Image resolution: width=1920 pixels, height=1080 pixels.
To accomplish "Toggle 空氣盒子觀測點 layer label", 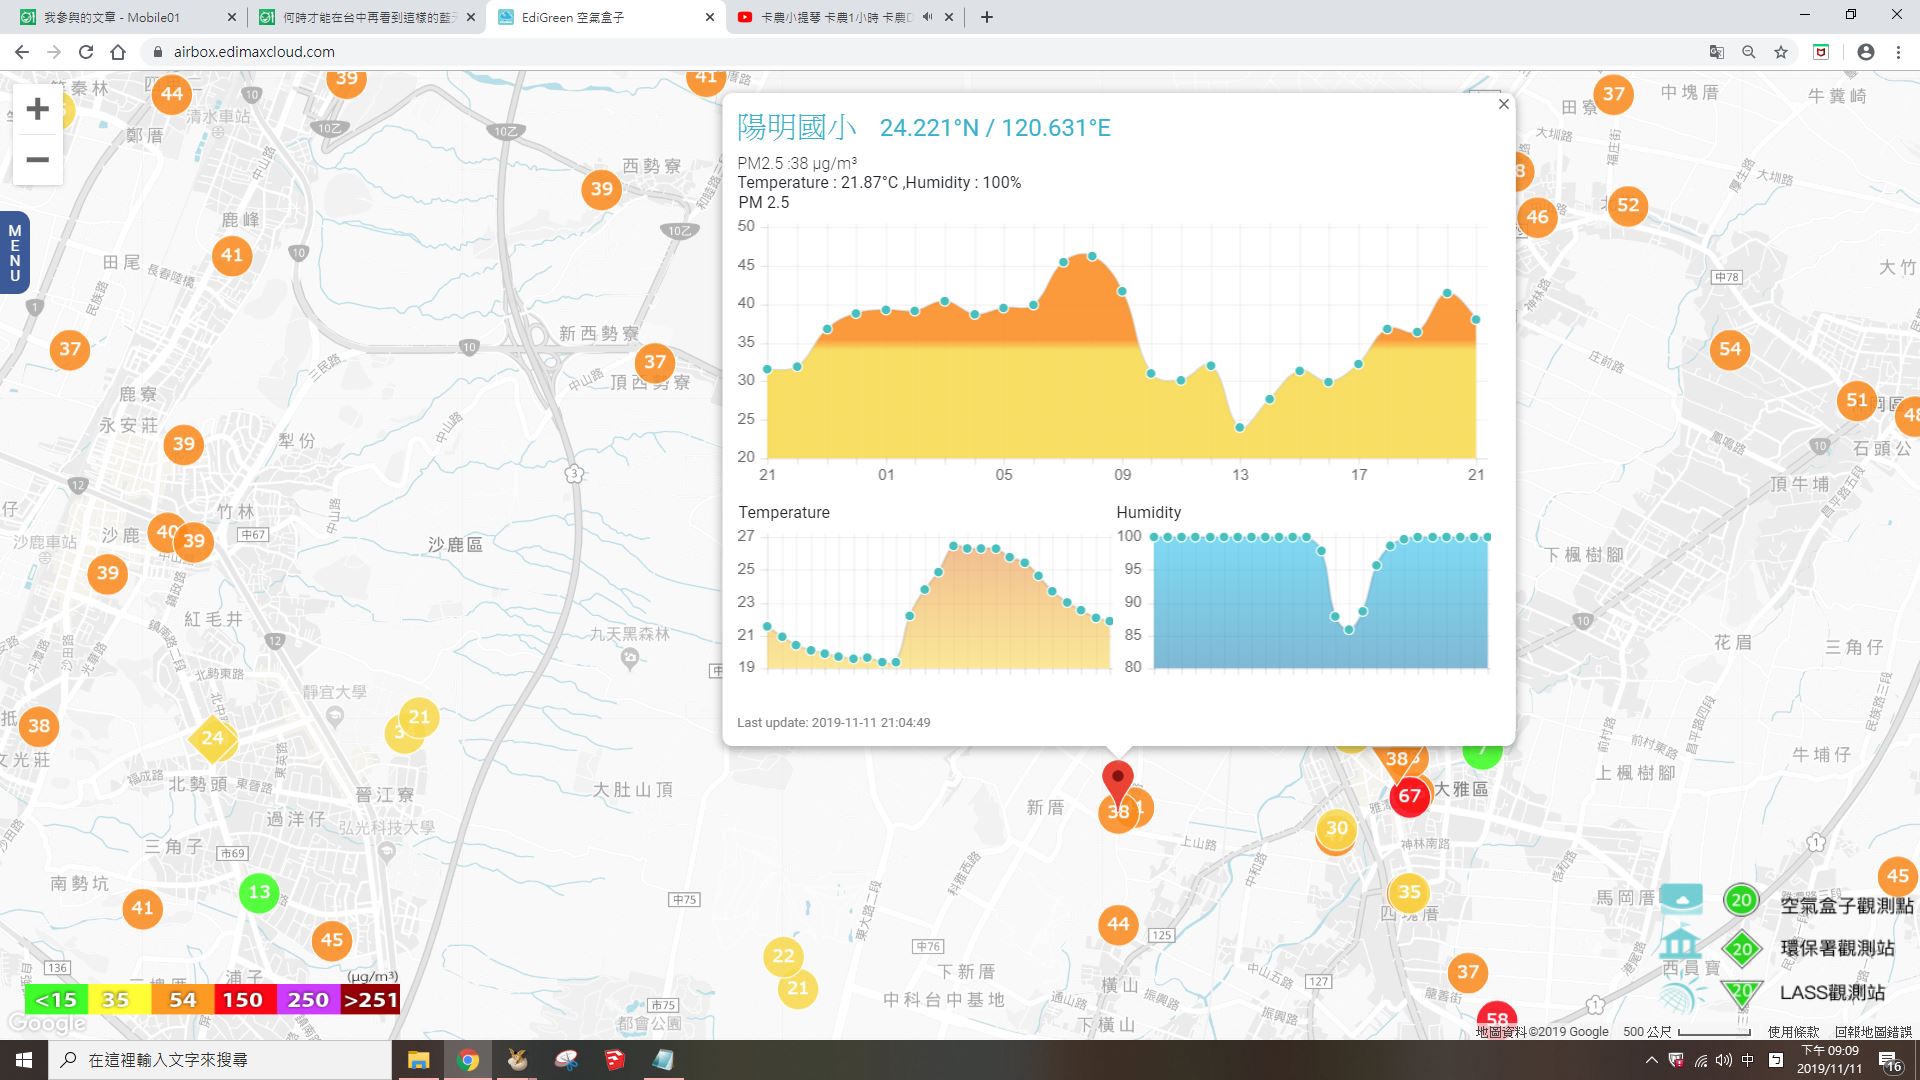I will 1846,905.
